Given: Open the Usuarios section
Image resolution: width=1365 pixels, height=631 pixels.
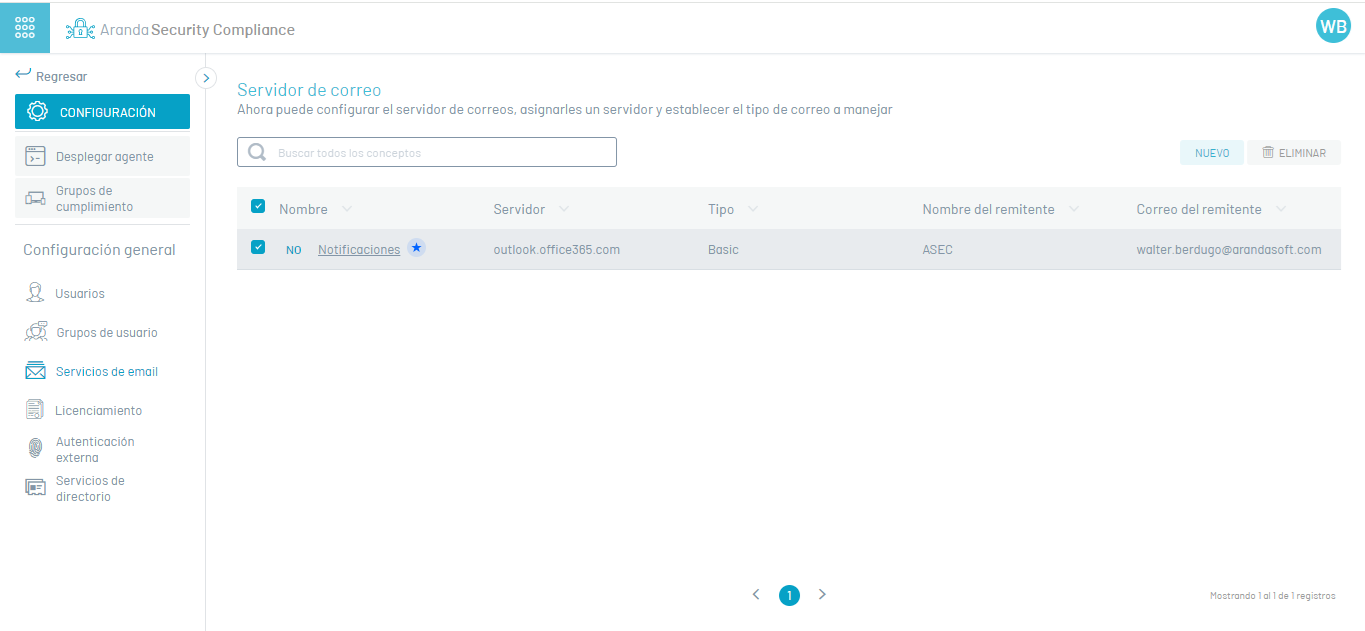Looking at the screenshot, I should [80, 293].
